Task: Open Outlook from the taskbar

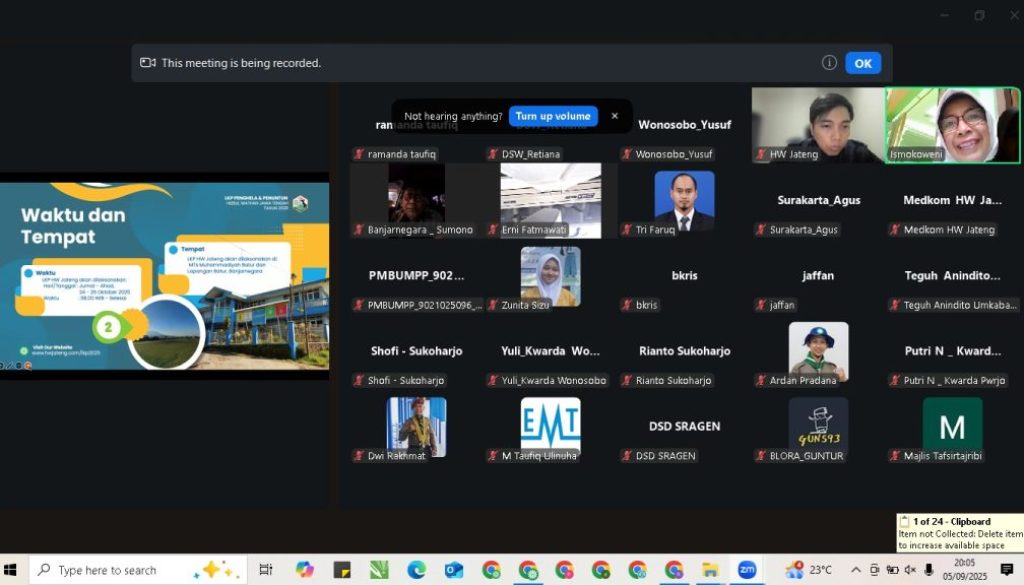Action: tap(454, 570)
